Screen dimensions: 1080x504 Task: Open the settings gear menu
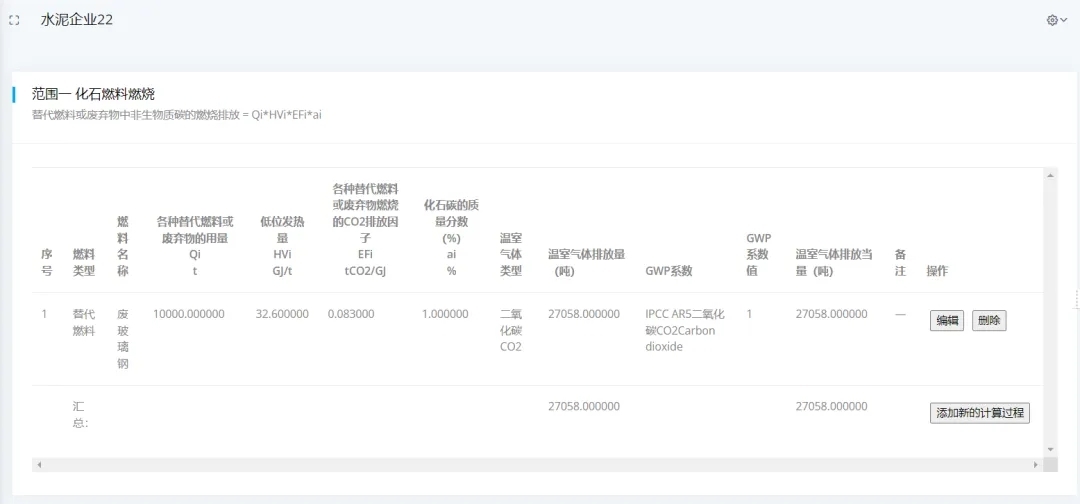click(x=1056, y=20)
